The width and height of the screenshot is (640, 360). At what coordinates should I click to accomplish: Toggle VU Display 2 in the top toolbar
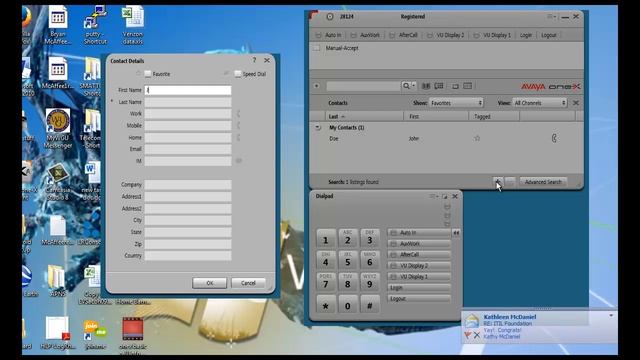(x=445, y=35)
